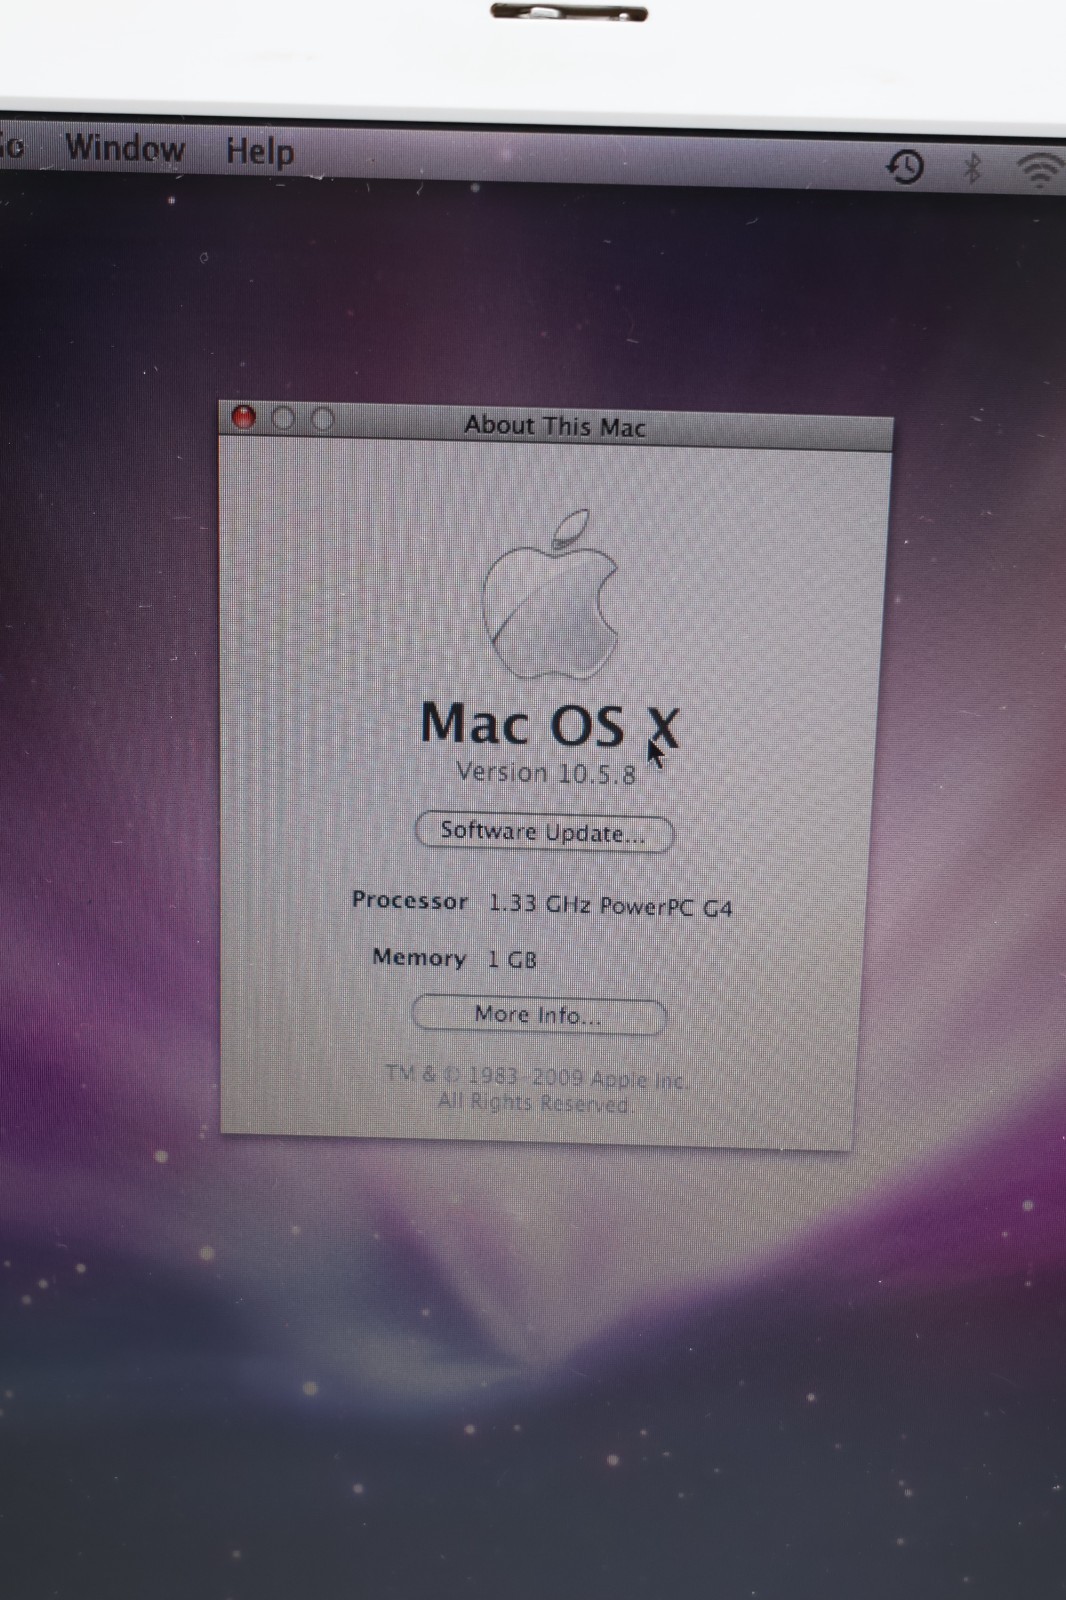Click the Apple logo in About window
The width and height of the screenshot is (1066, 1600).
(x=550, y=594)
